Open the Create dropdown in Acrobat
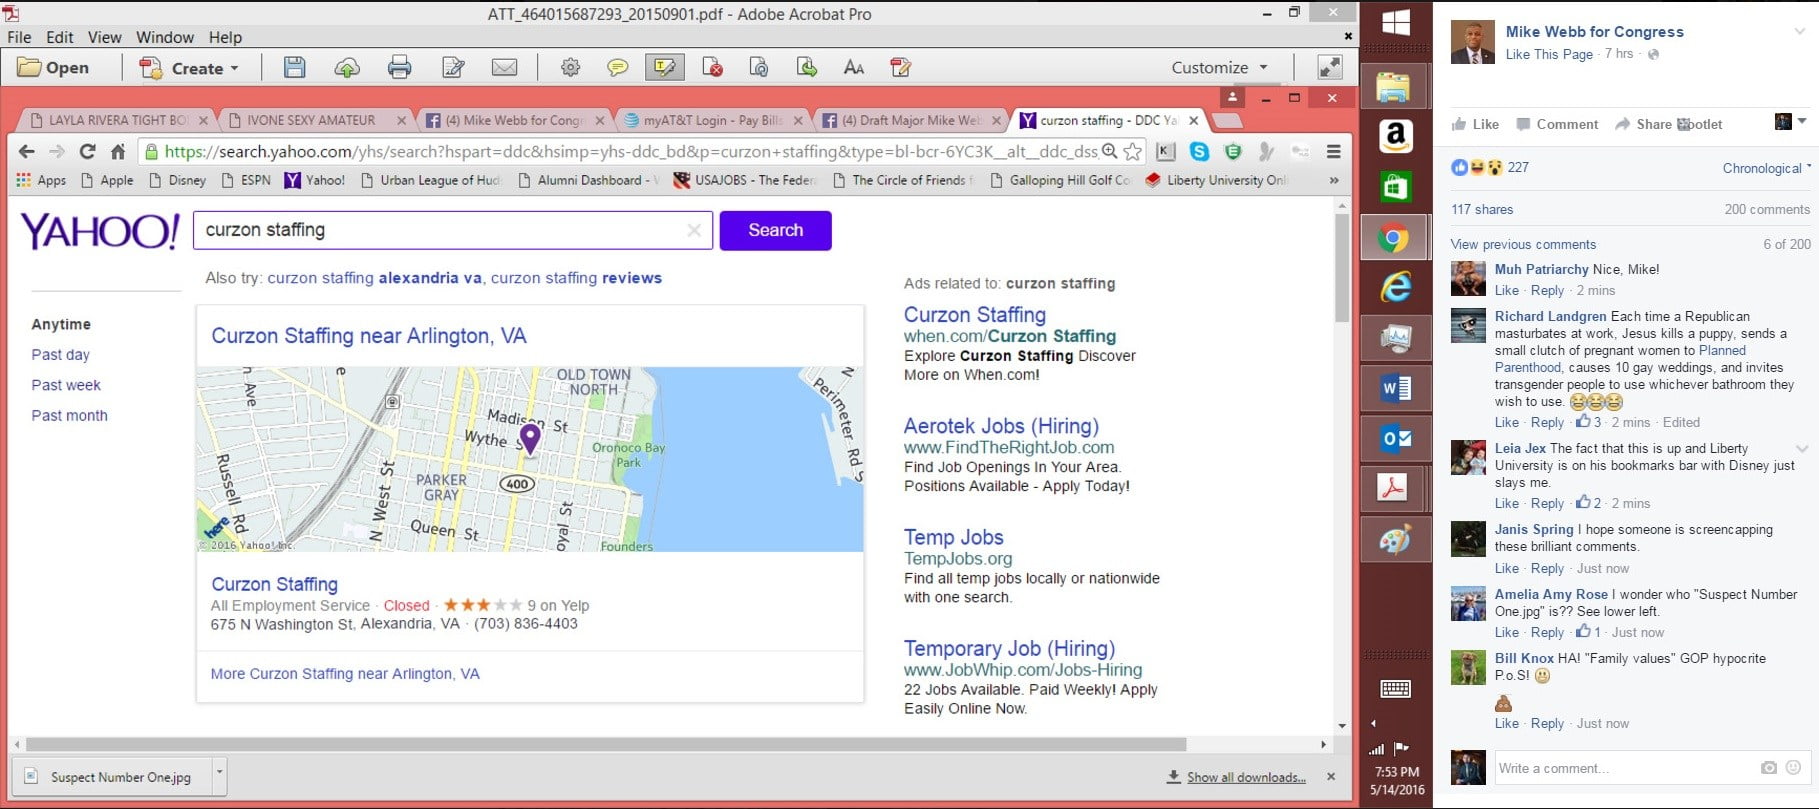The height and width of the screenshot is (809, 1819). coord(190,68)
